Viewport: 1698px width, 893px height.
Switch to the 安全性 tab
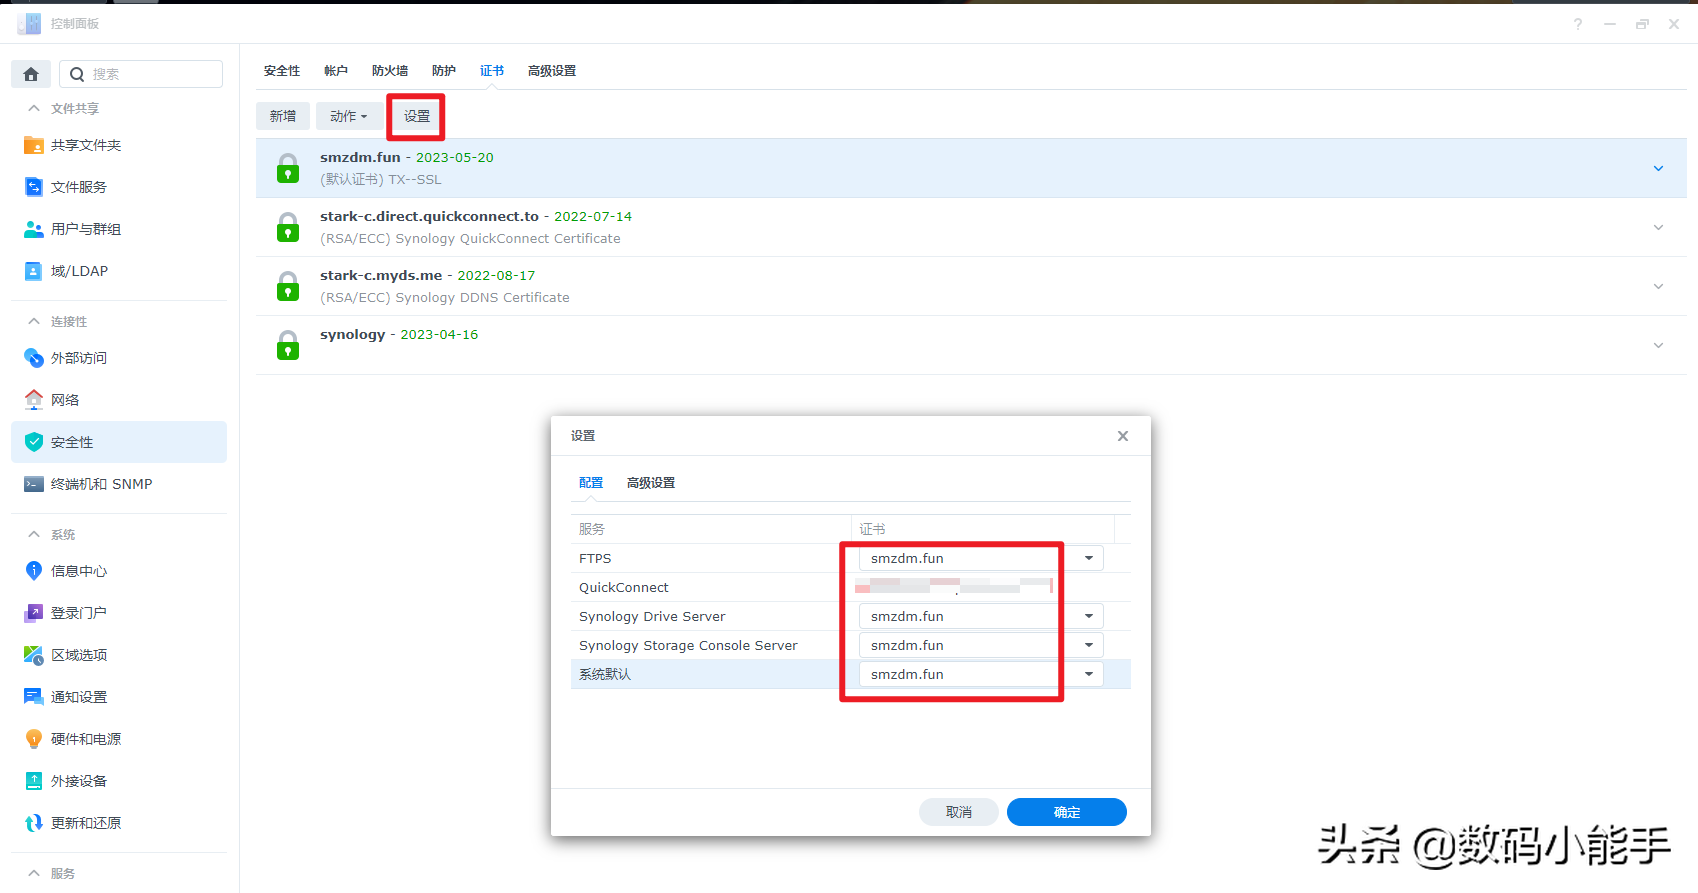pos(282,71)
